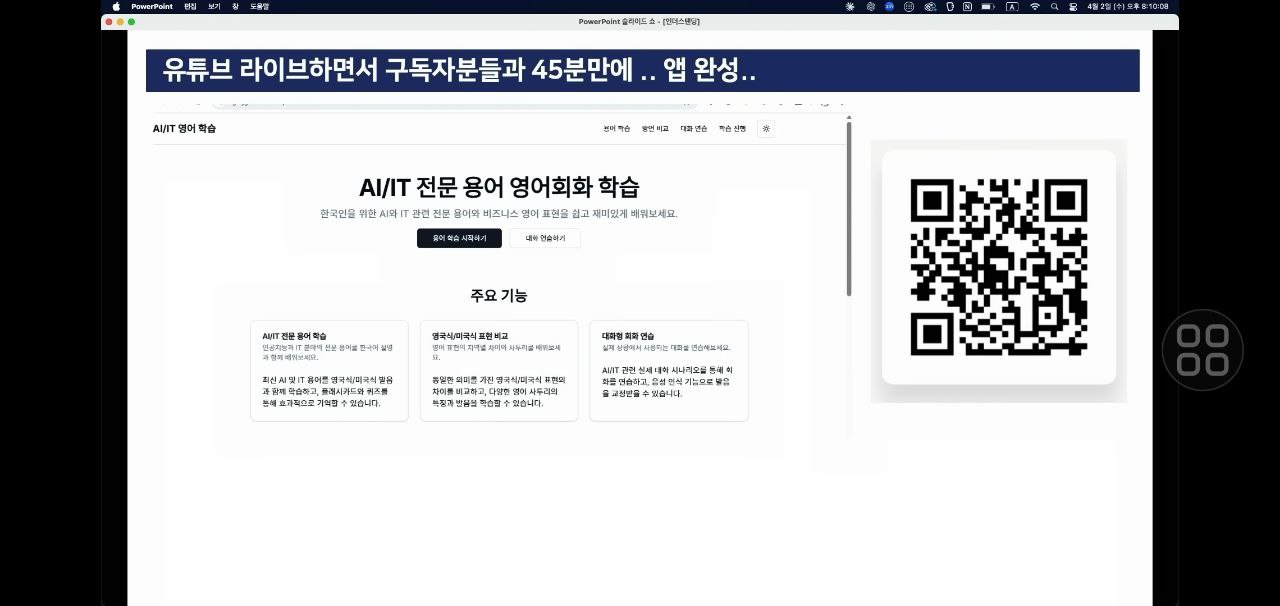Click the date and time display
Image resolution: width=1280 pixels, height=606 pixels.
1128,6
